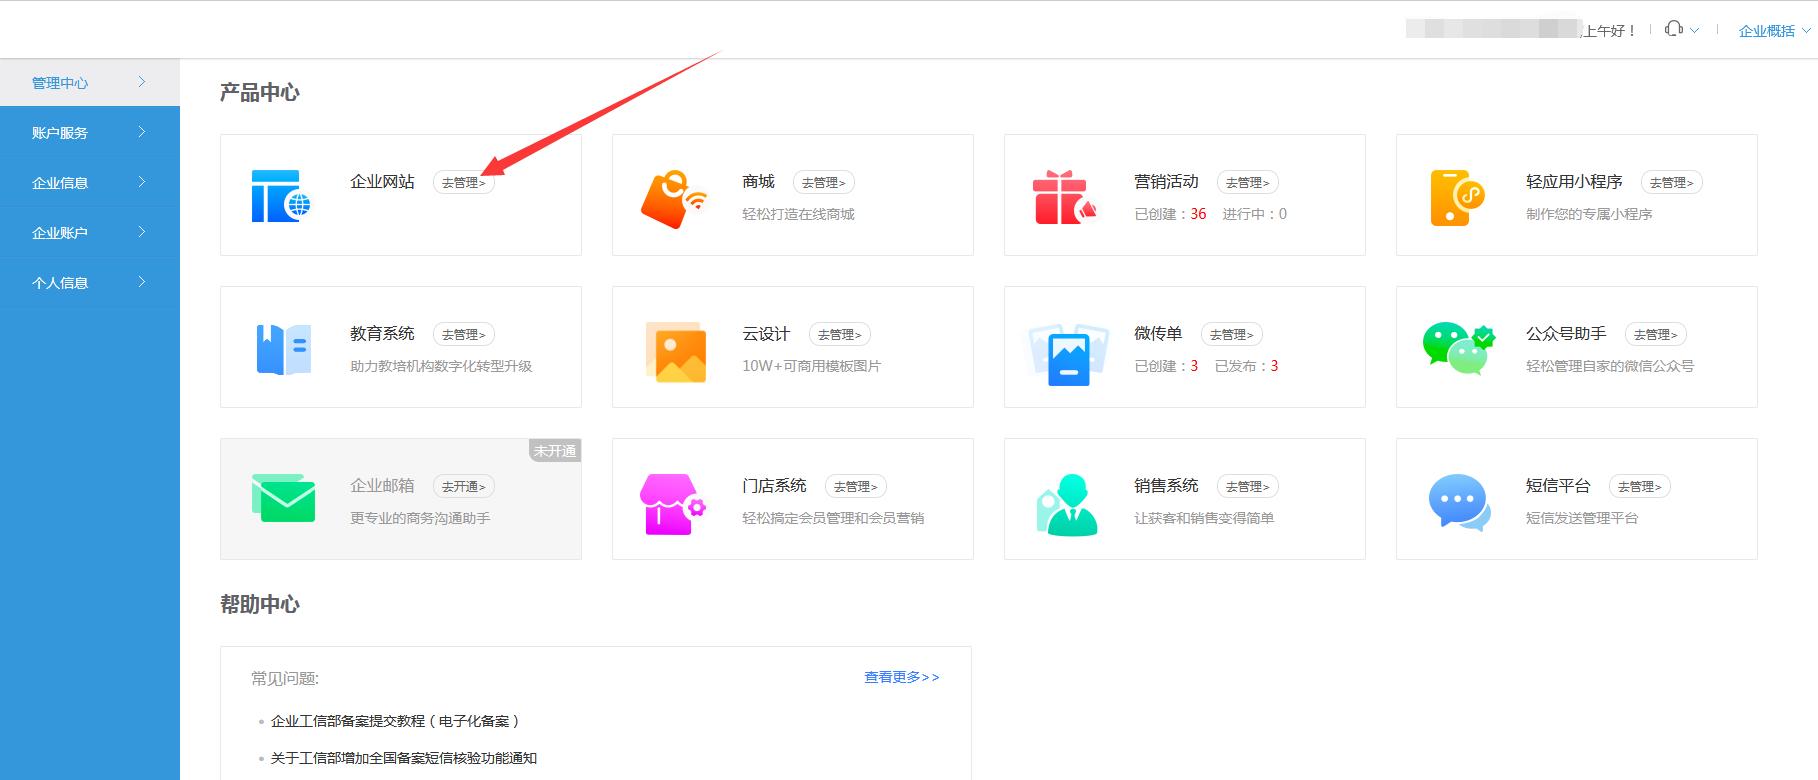The width and height of the screenshot is (1818, 780).
Task: Click the 短信发送管理平台 description
Action: [x=1582, y=518]
